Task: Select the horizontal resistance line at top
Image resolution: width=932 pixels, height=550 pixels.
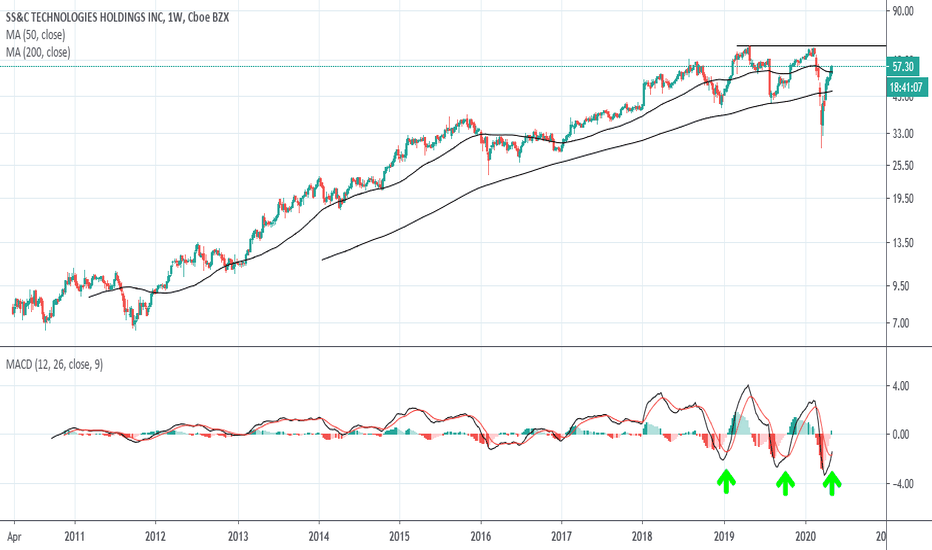Action: pos(811,46)
